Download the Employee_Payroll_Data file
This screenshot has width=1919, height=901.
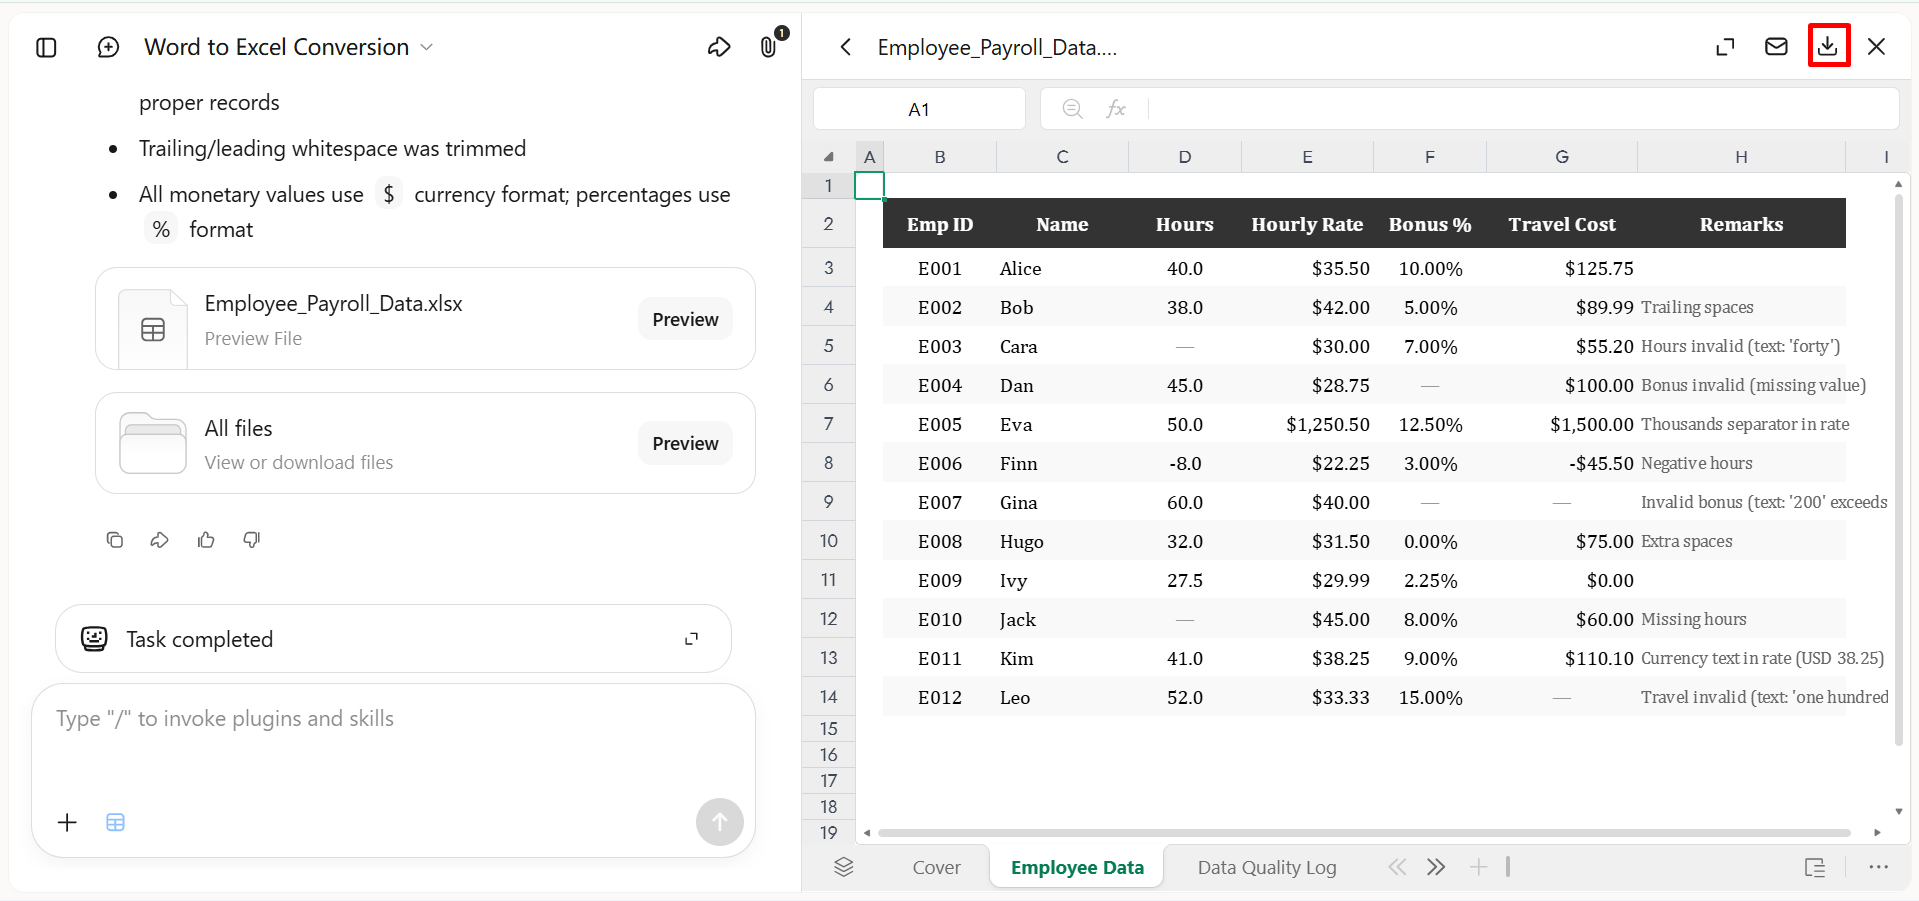coord(1828,46)
